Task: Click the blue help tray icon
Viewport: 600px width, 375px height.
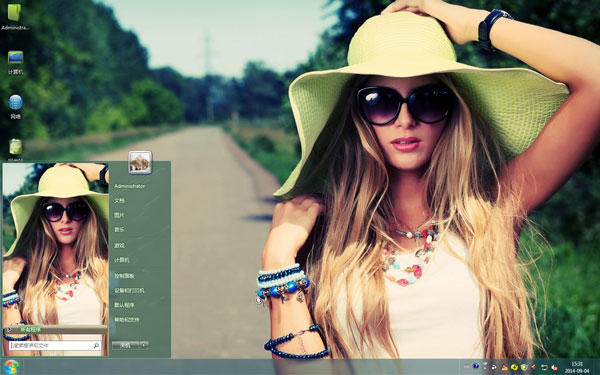Action: pos(476,366)
